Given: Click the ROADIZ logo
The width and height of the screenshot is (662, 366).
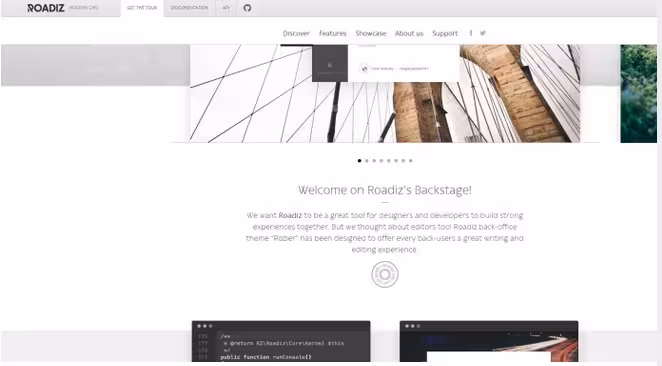Looking at the screenshot, I should point(46,8).
